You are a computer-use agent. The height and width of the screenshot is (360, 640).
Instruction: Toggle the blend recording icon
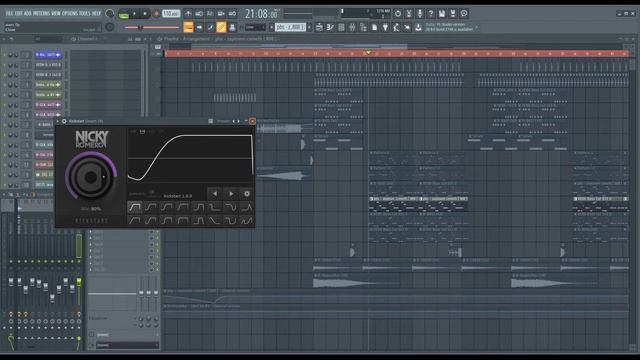point(221,13)
